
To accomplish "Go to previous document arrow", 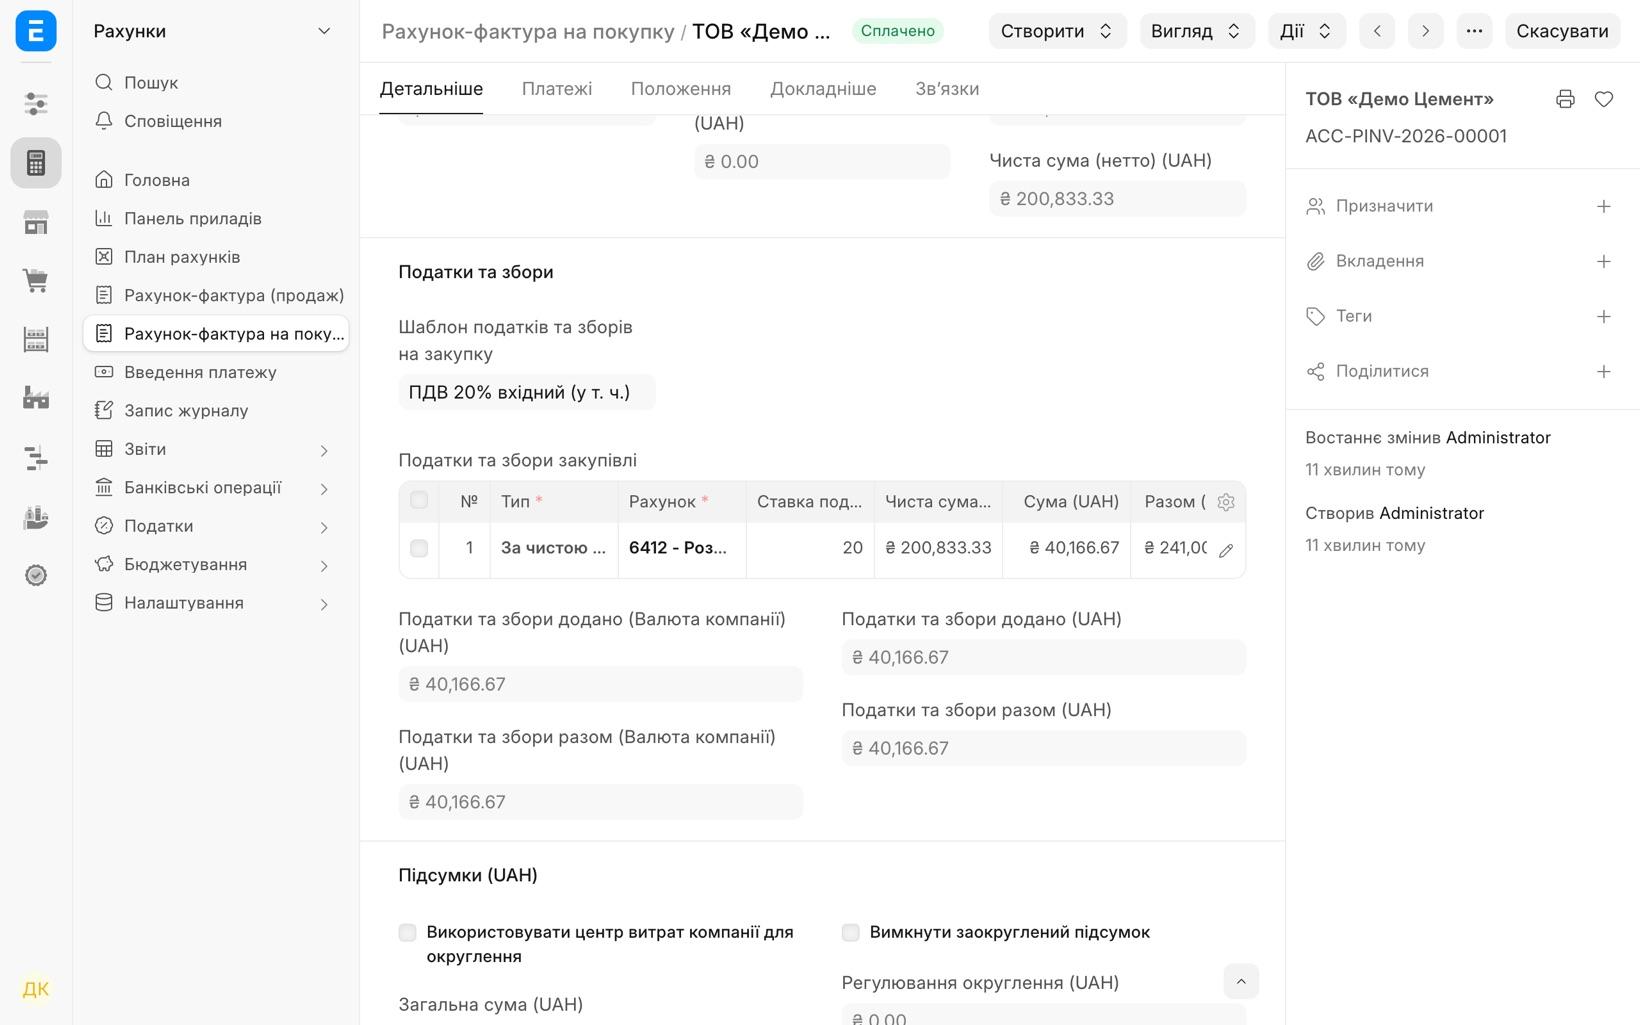I will (x=1377, y=31).
